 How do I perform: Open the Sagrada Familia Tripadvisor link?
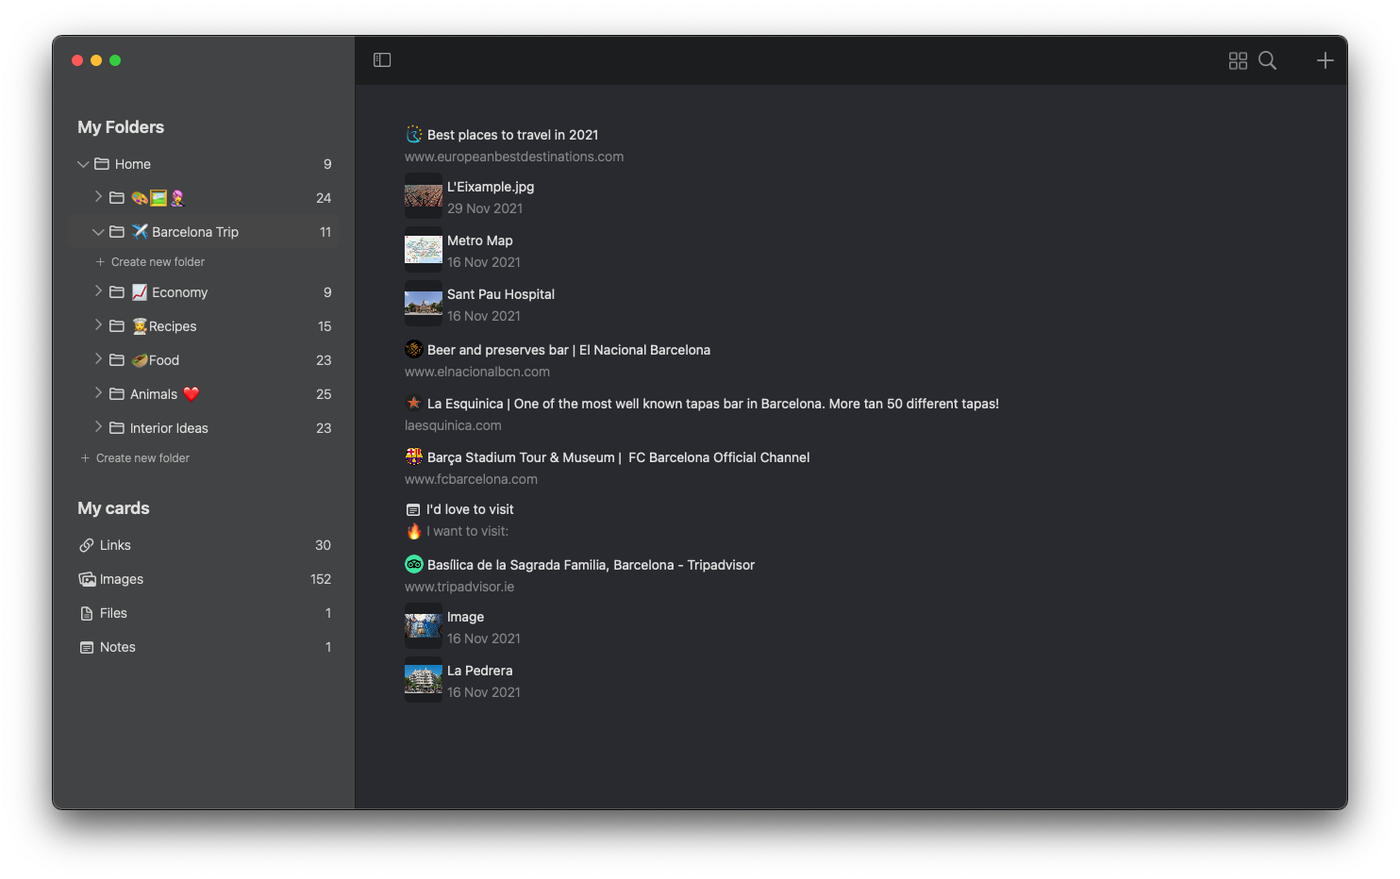tap(590, 565)
